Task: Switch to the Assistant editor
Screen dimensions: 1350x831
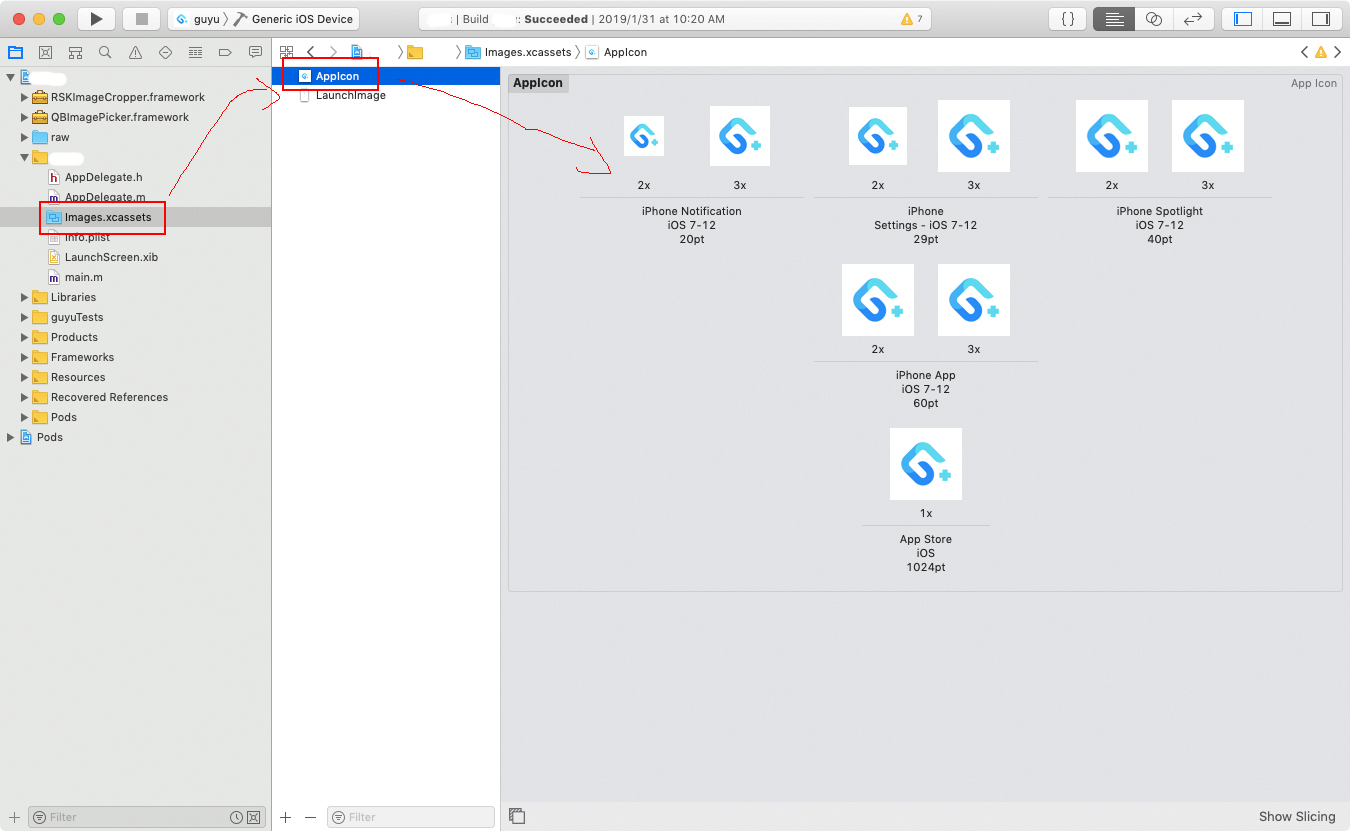Action: [x=1154, y=19]
